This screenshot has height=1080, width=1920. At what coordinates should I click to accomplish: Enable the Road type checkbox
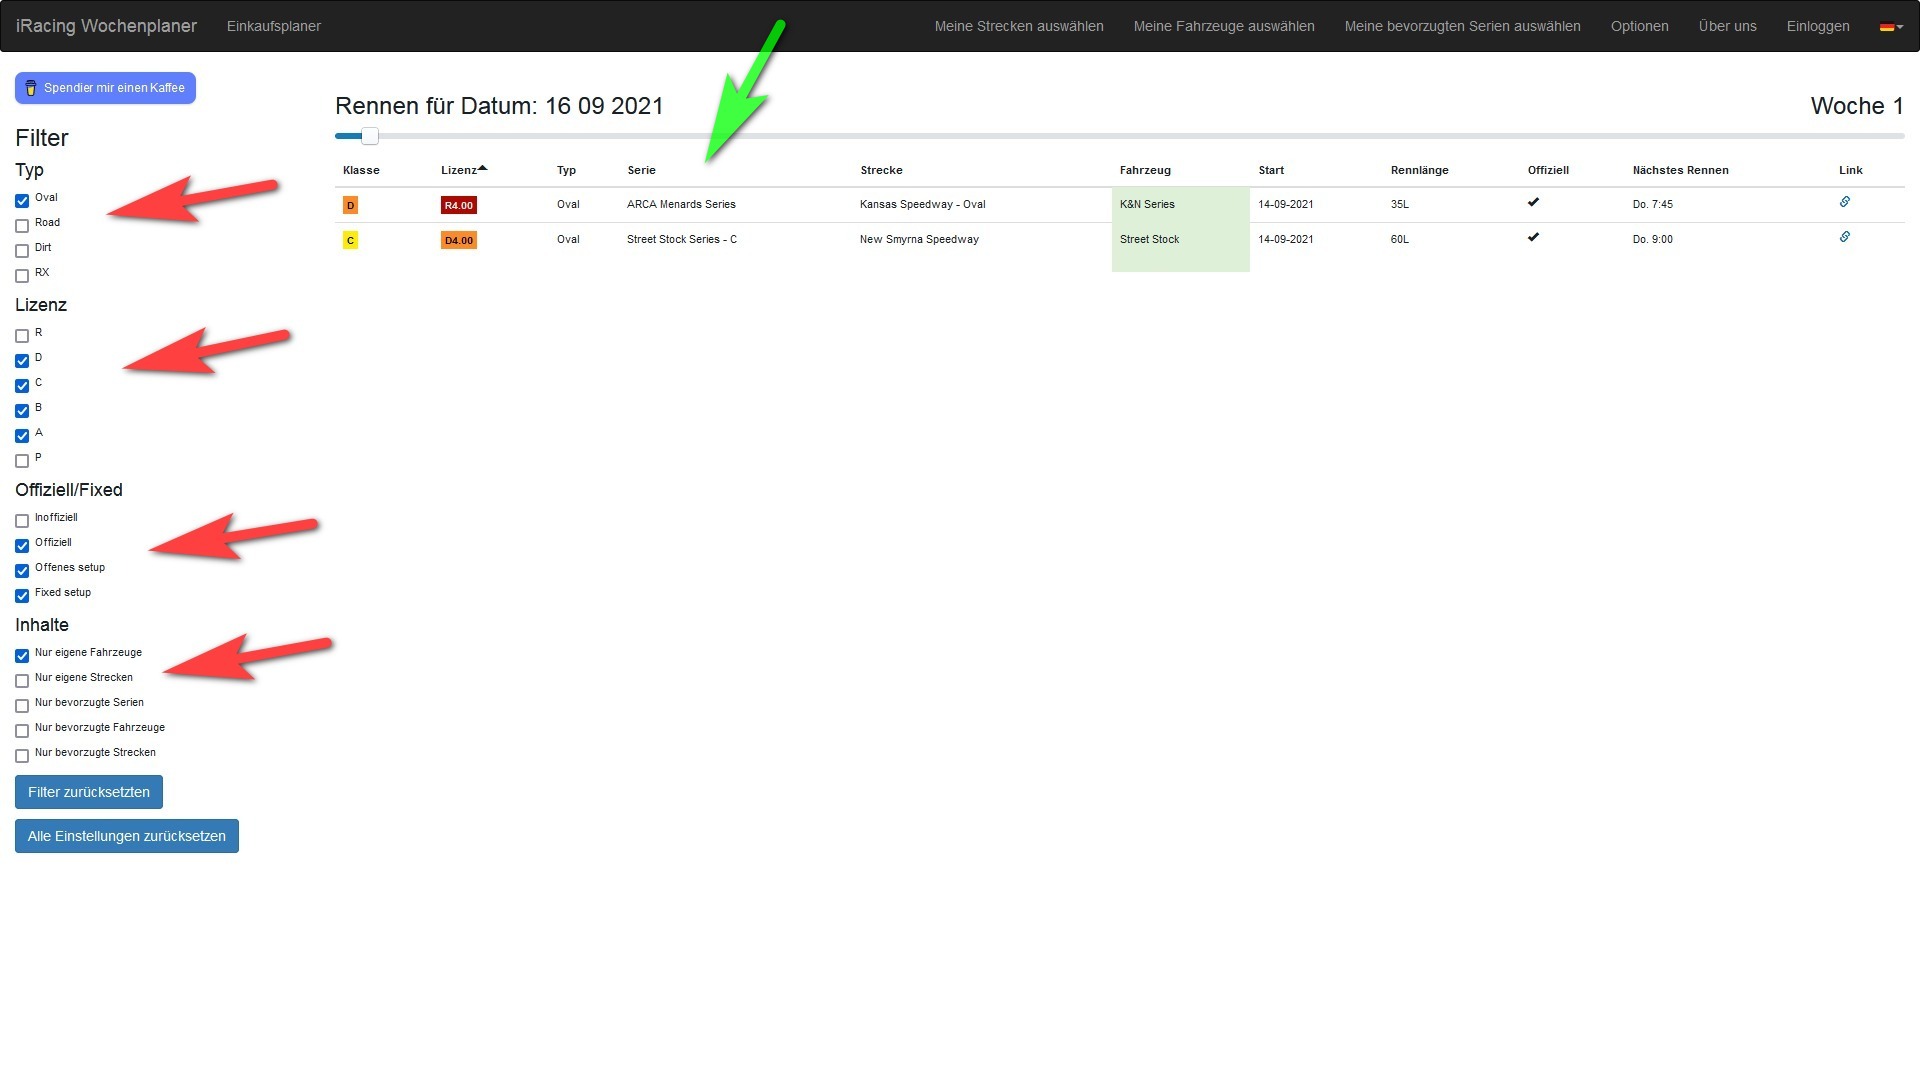(22, 226)
